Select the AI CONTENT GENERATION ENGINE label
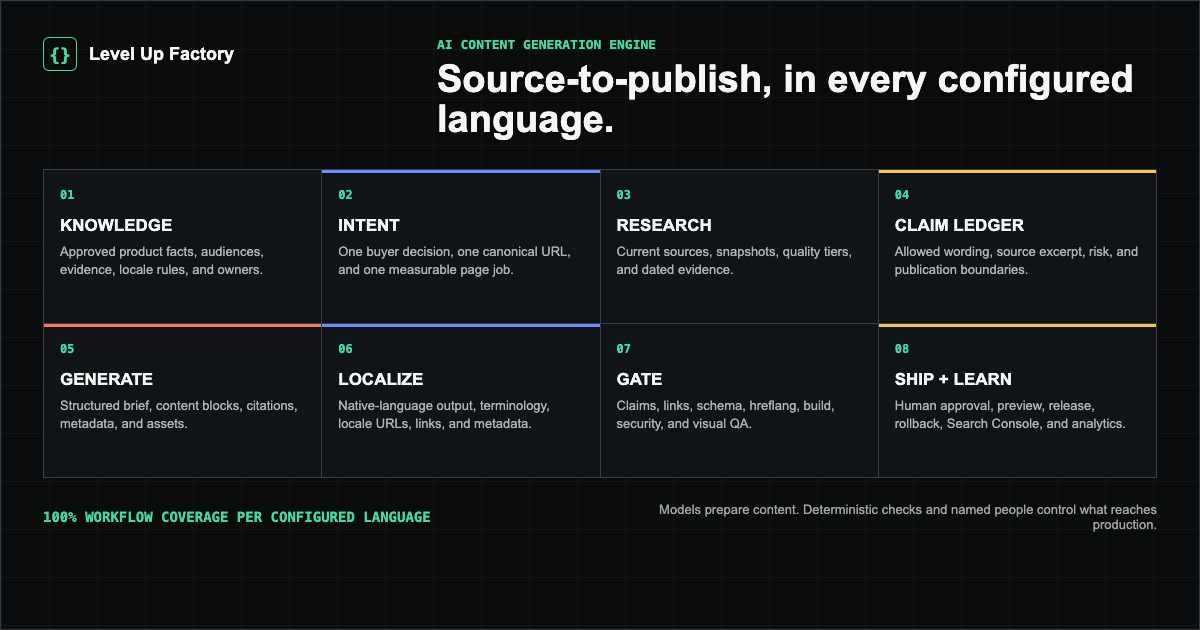 [x=546, y=45]
